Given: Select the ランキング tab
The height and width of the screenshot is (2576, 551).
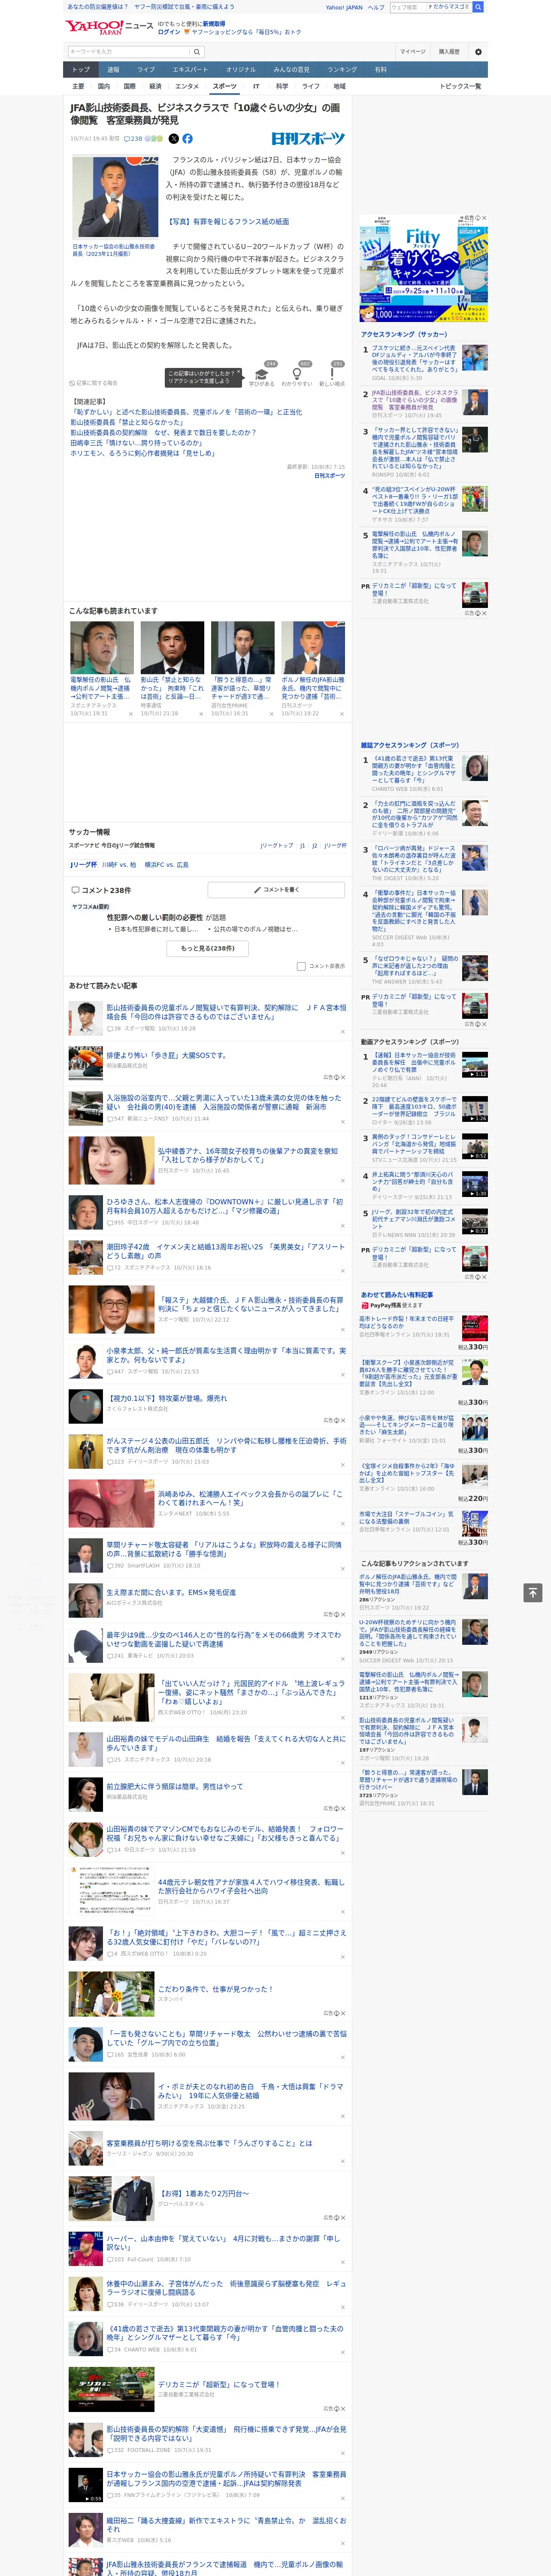Looking at the screenshot, I should [342, 70].
